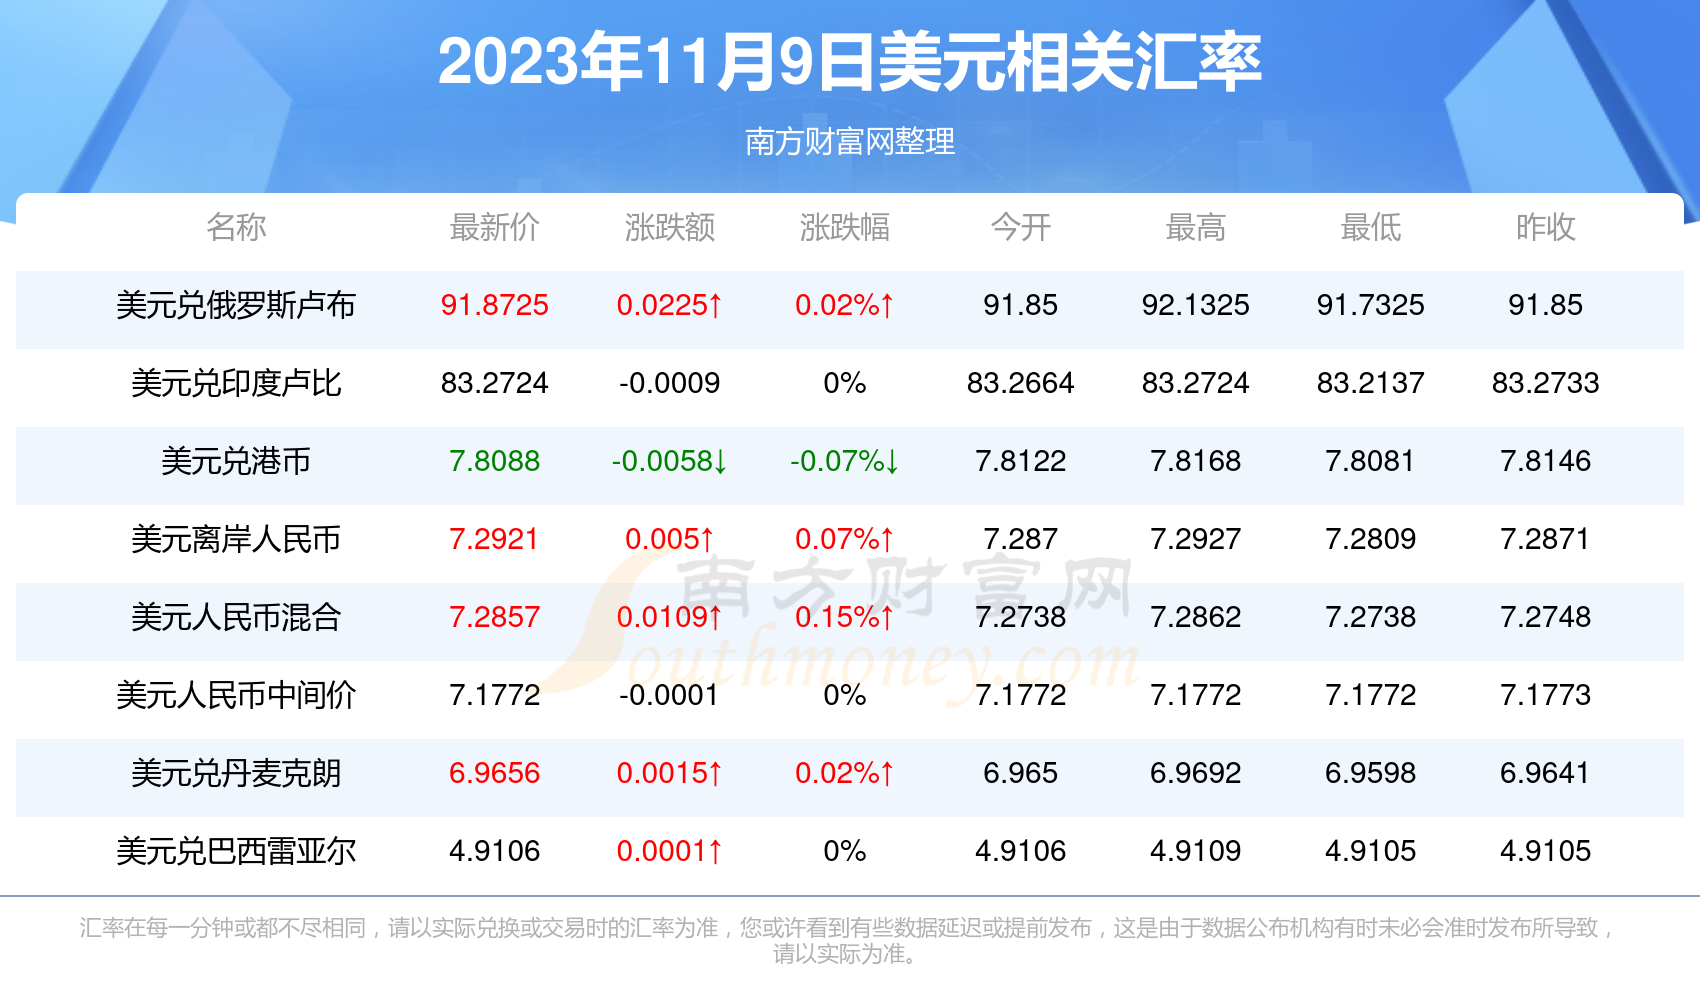Click Hong Kong dollar low 7.8081
This screenshot has width=1700, height=1000.
(x=1371, y=461)
